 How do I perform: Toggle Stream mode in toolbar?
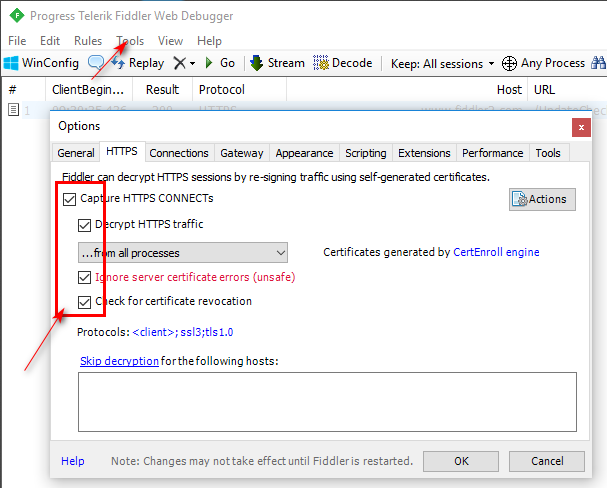click(277, 63)
